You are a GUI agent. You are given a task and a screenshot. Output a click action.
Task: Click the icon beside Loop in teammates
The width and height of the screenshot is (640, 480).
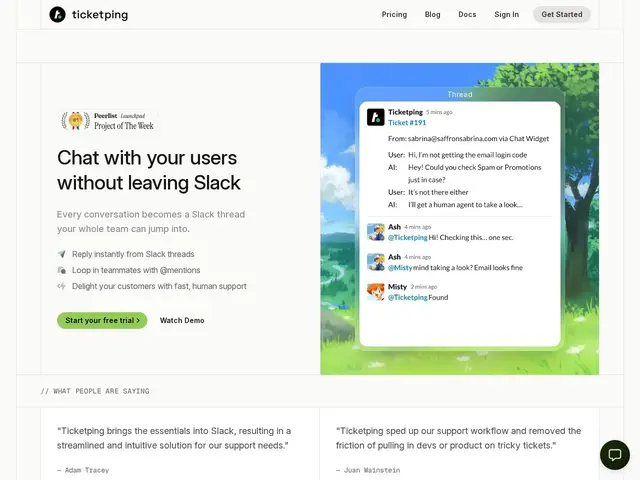tap(62, 270)
